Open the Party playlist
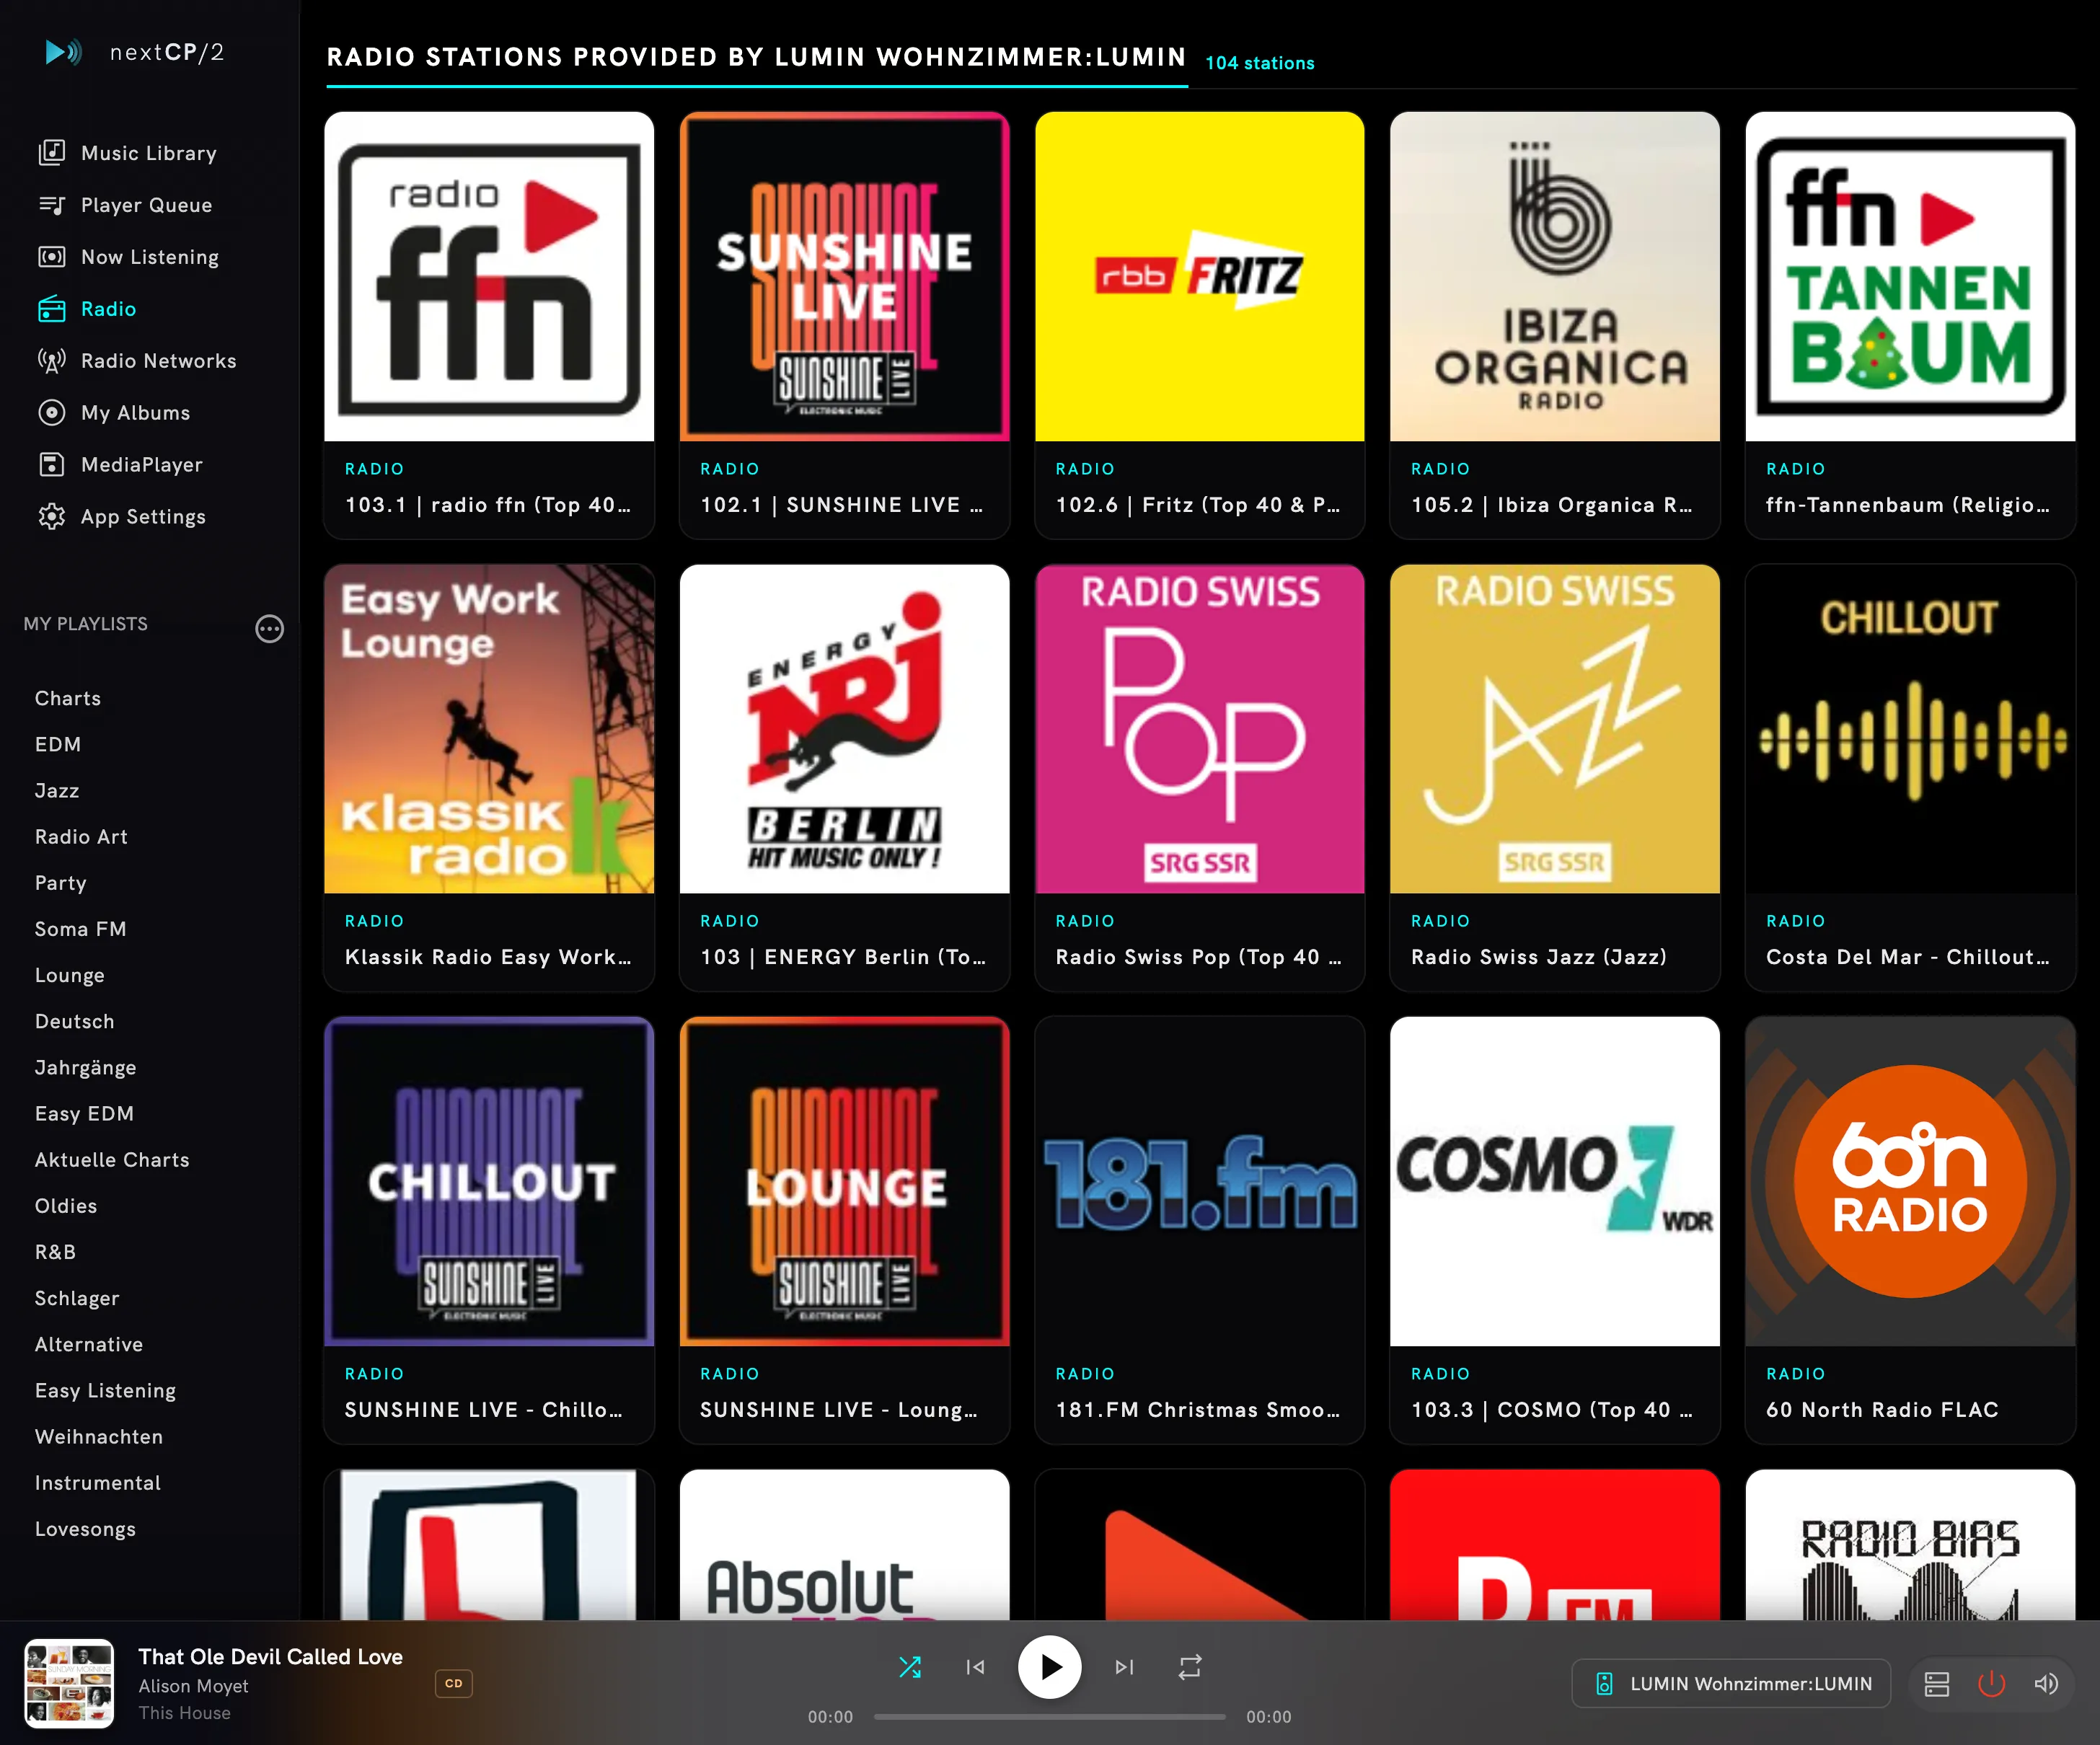 (61, 882)
